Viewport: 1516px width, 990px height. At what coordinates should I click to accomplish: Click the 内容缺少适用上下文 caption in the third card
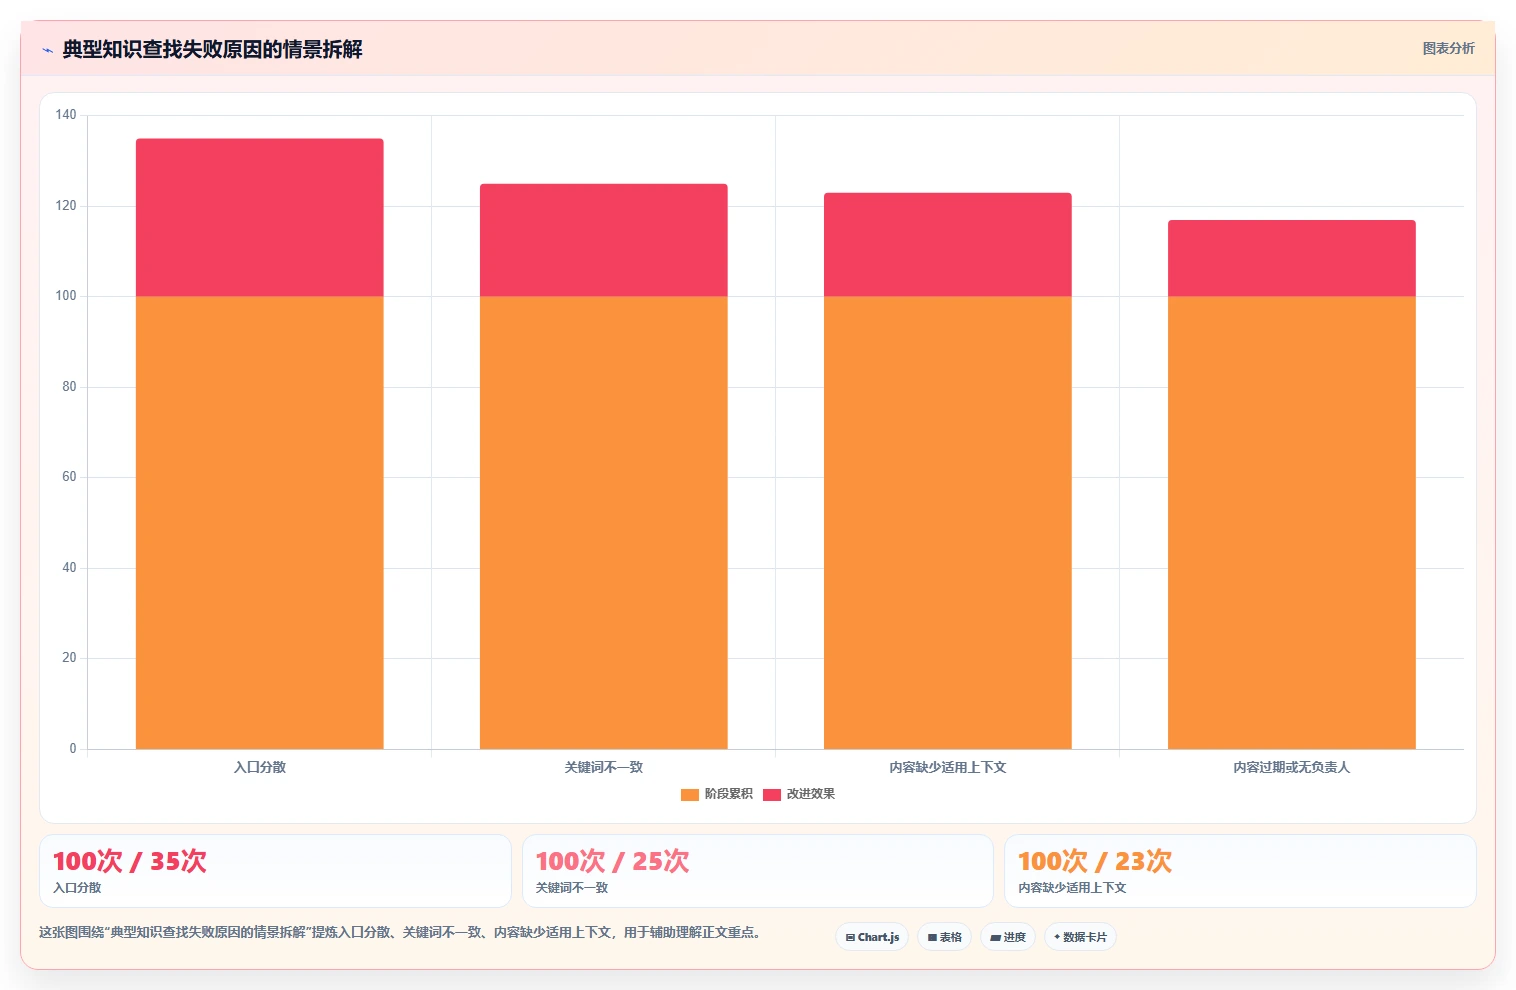[x=1072, y=888]
